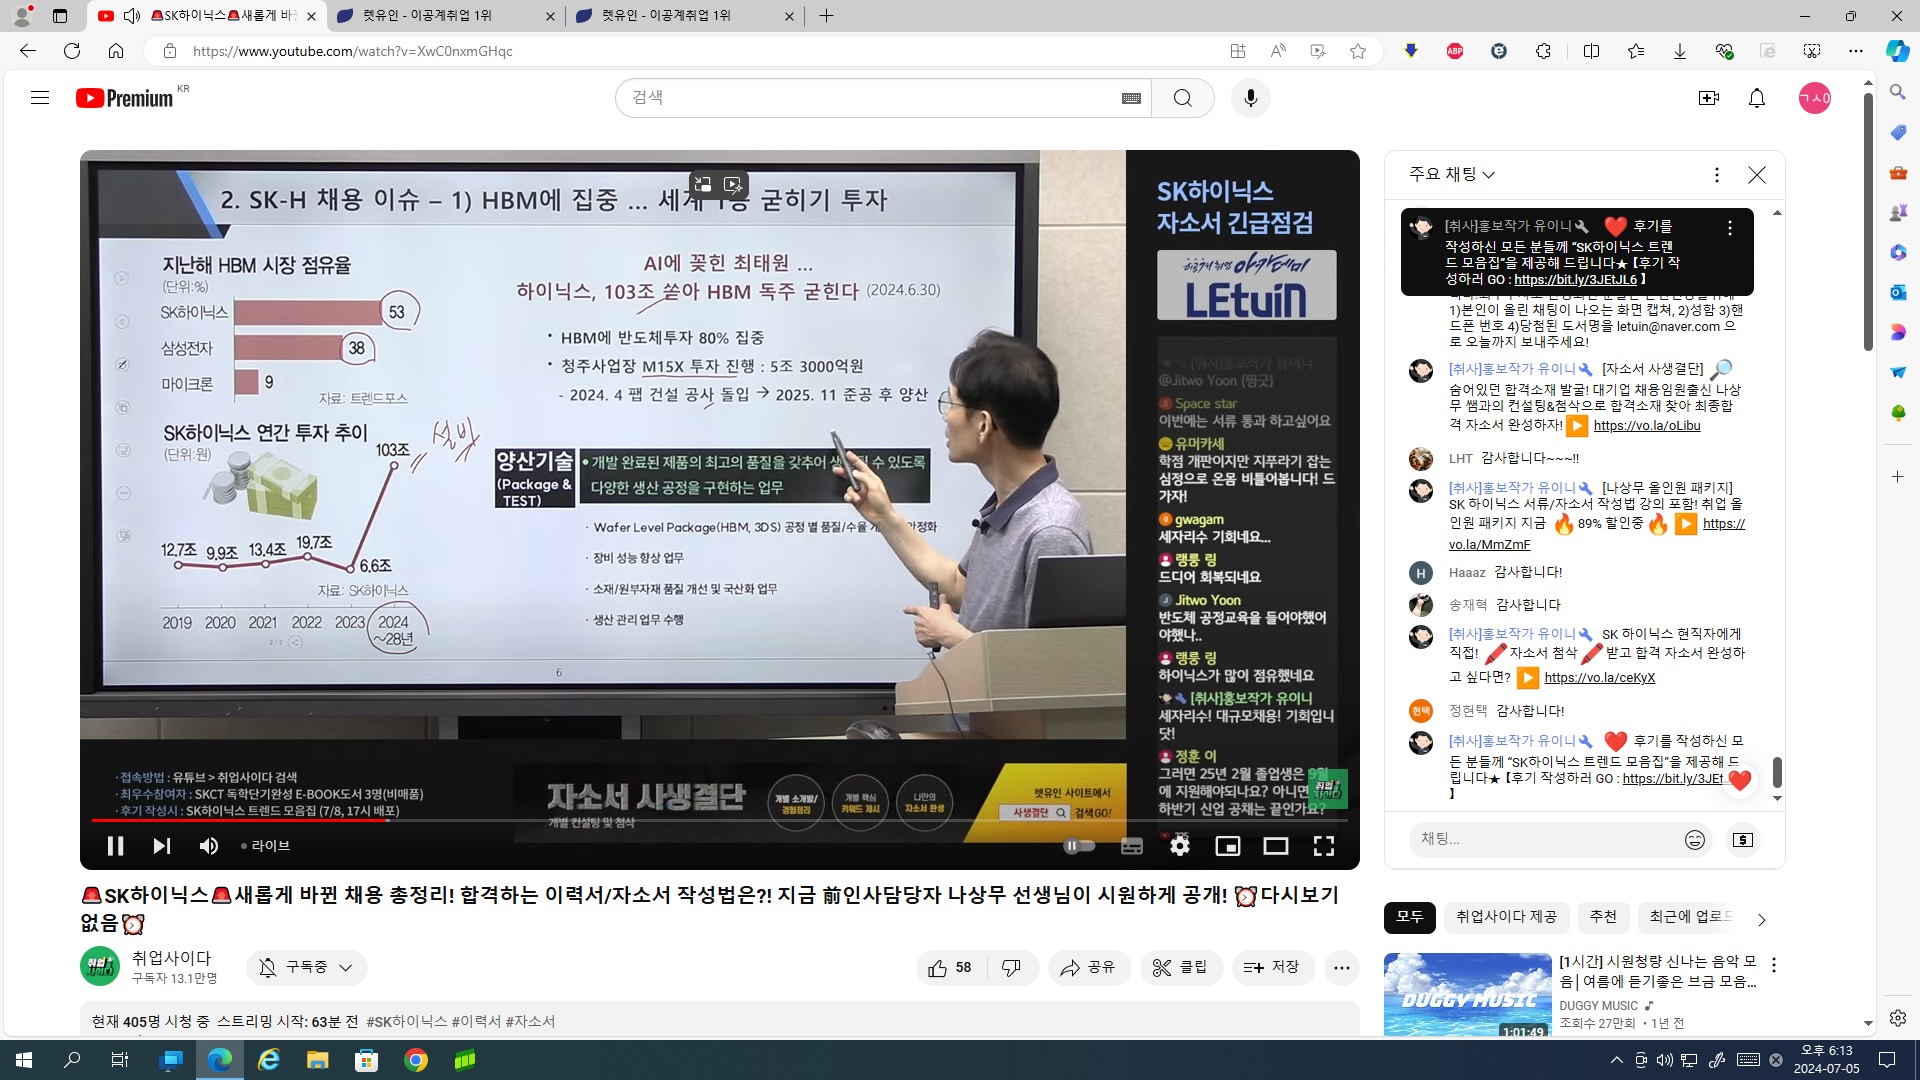1920x1080 pixels.
Task: Like the video with thumbs up
Action: [951, 967]
